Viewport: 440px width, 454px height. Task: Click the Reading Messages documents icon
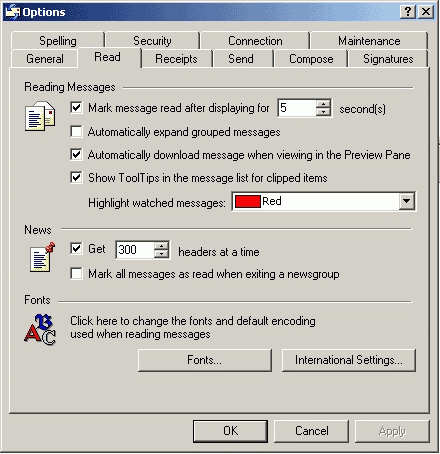point(40,116)
